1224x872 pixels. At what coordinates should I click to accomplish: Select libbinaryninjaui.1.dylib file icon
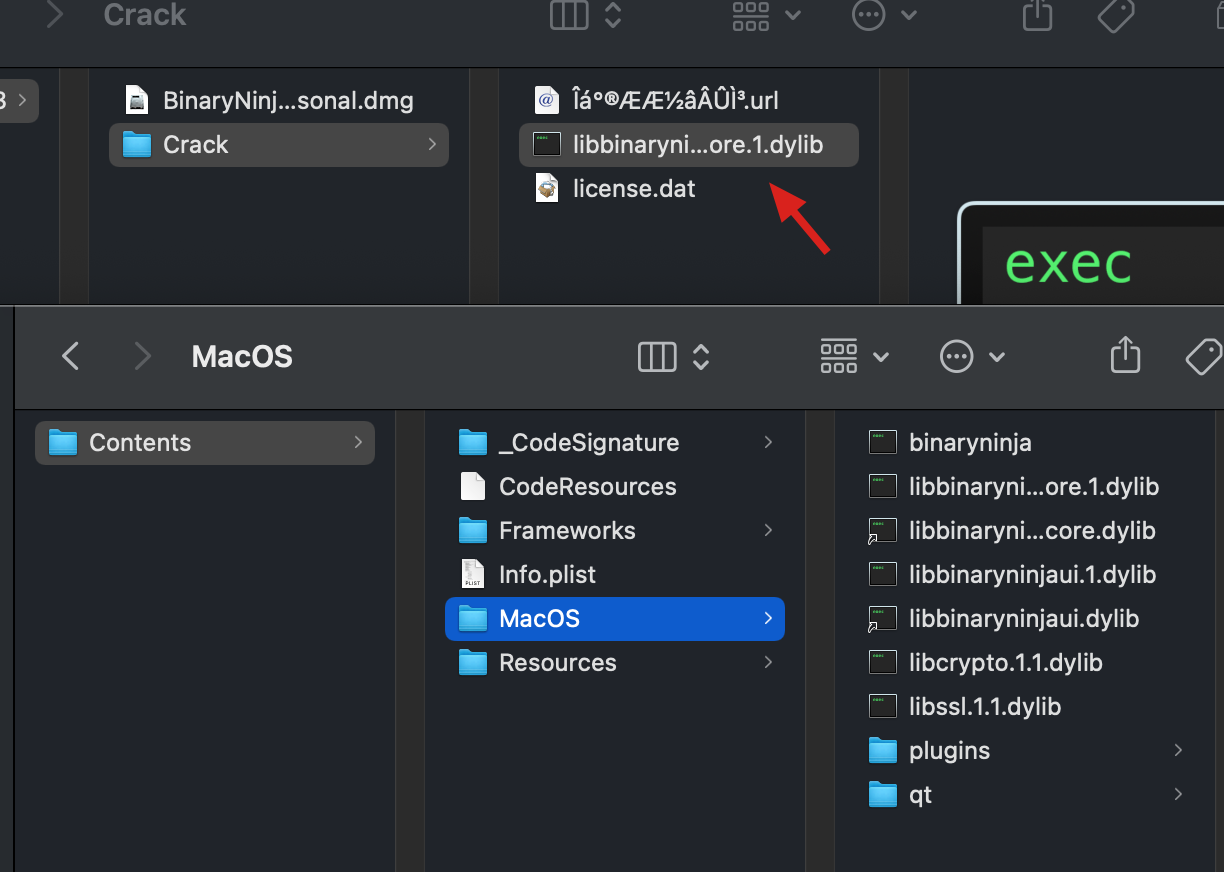883,574
